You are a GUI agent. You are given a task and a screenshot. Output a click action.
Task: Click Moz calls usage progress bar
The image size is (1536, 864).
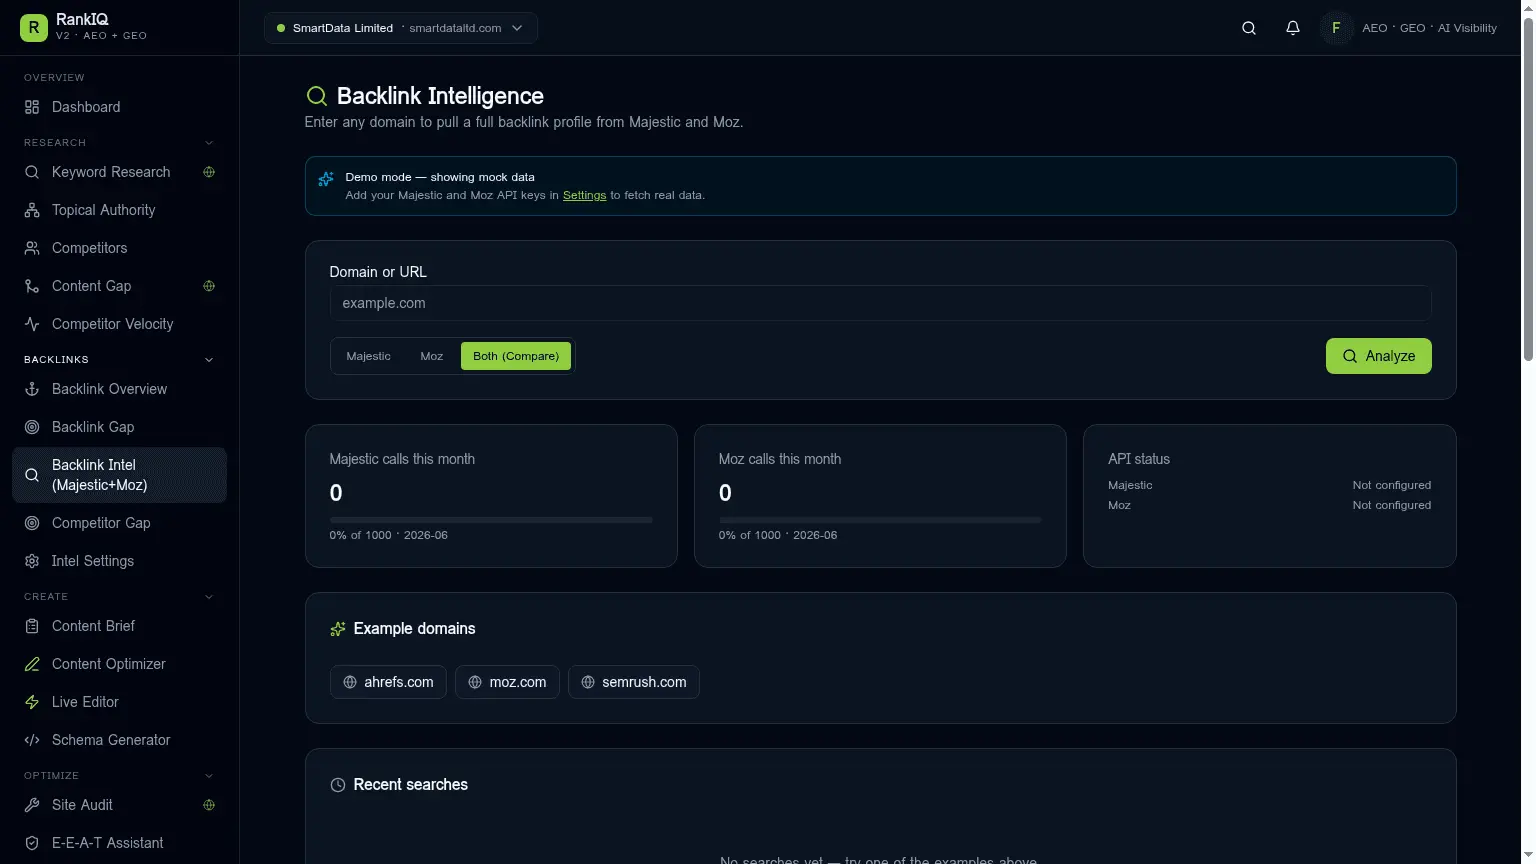[880, 520]
